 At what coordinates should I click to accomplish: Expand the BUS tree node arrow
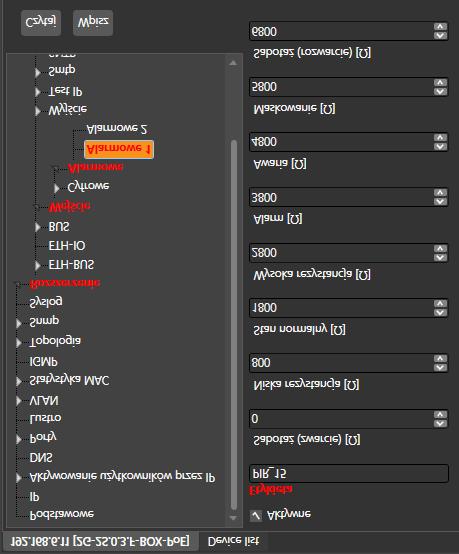38,227
